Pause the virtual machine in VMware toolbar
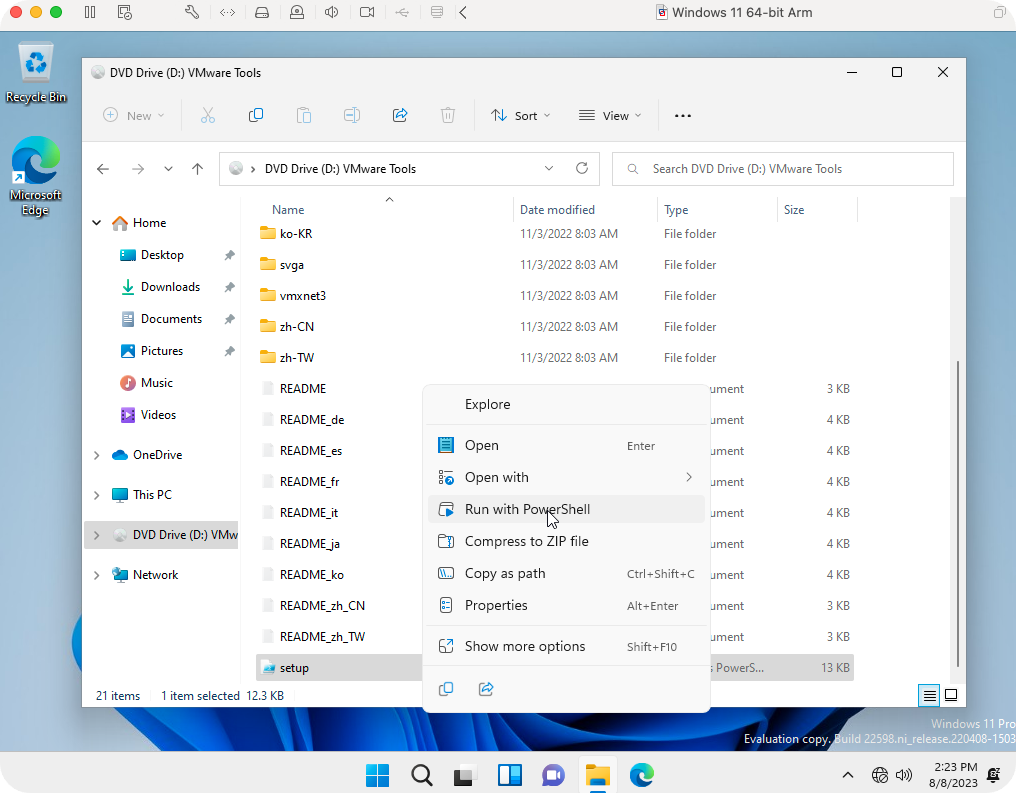Screen dimensions: 1016x793 click(x=90, y=12)
